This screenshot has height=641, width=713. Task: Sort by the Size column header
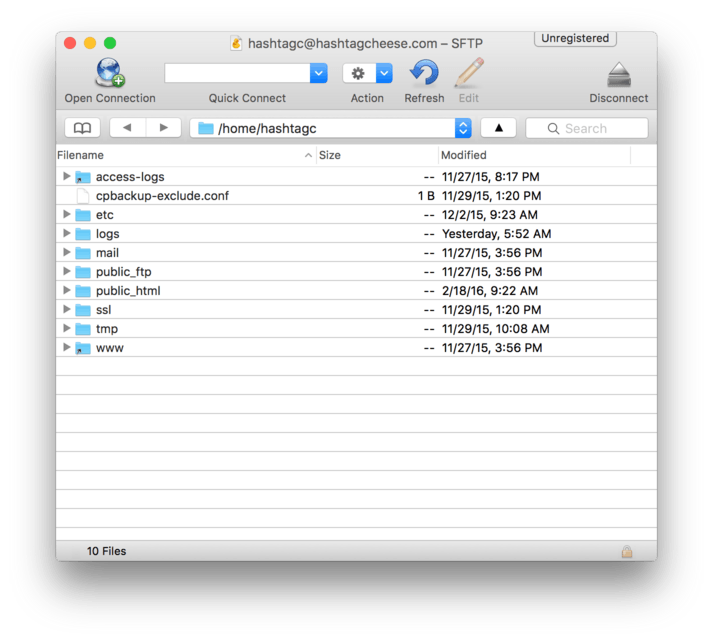point(377,155)
